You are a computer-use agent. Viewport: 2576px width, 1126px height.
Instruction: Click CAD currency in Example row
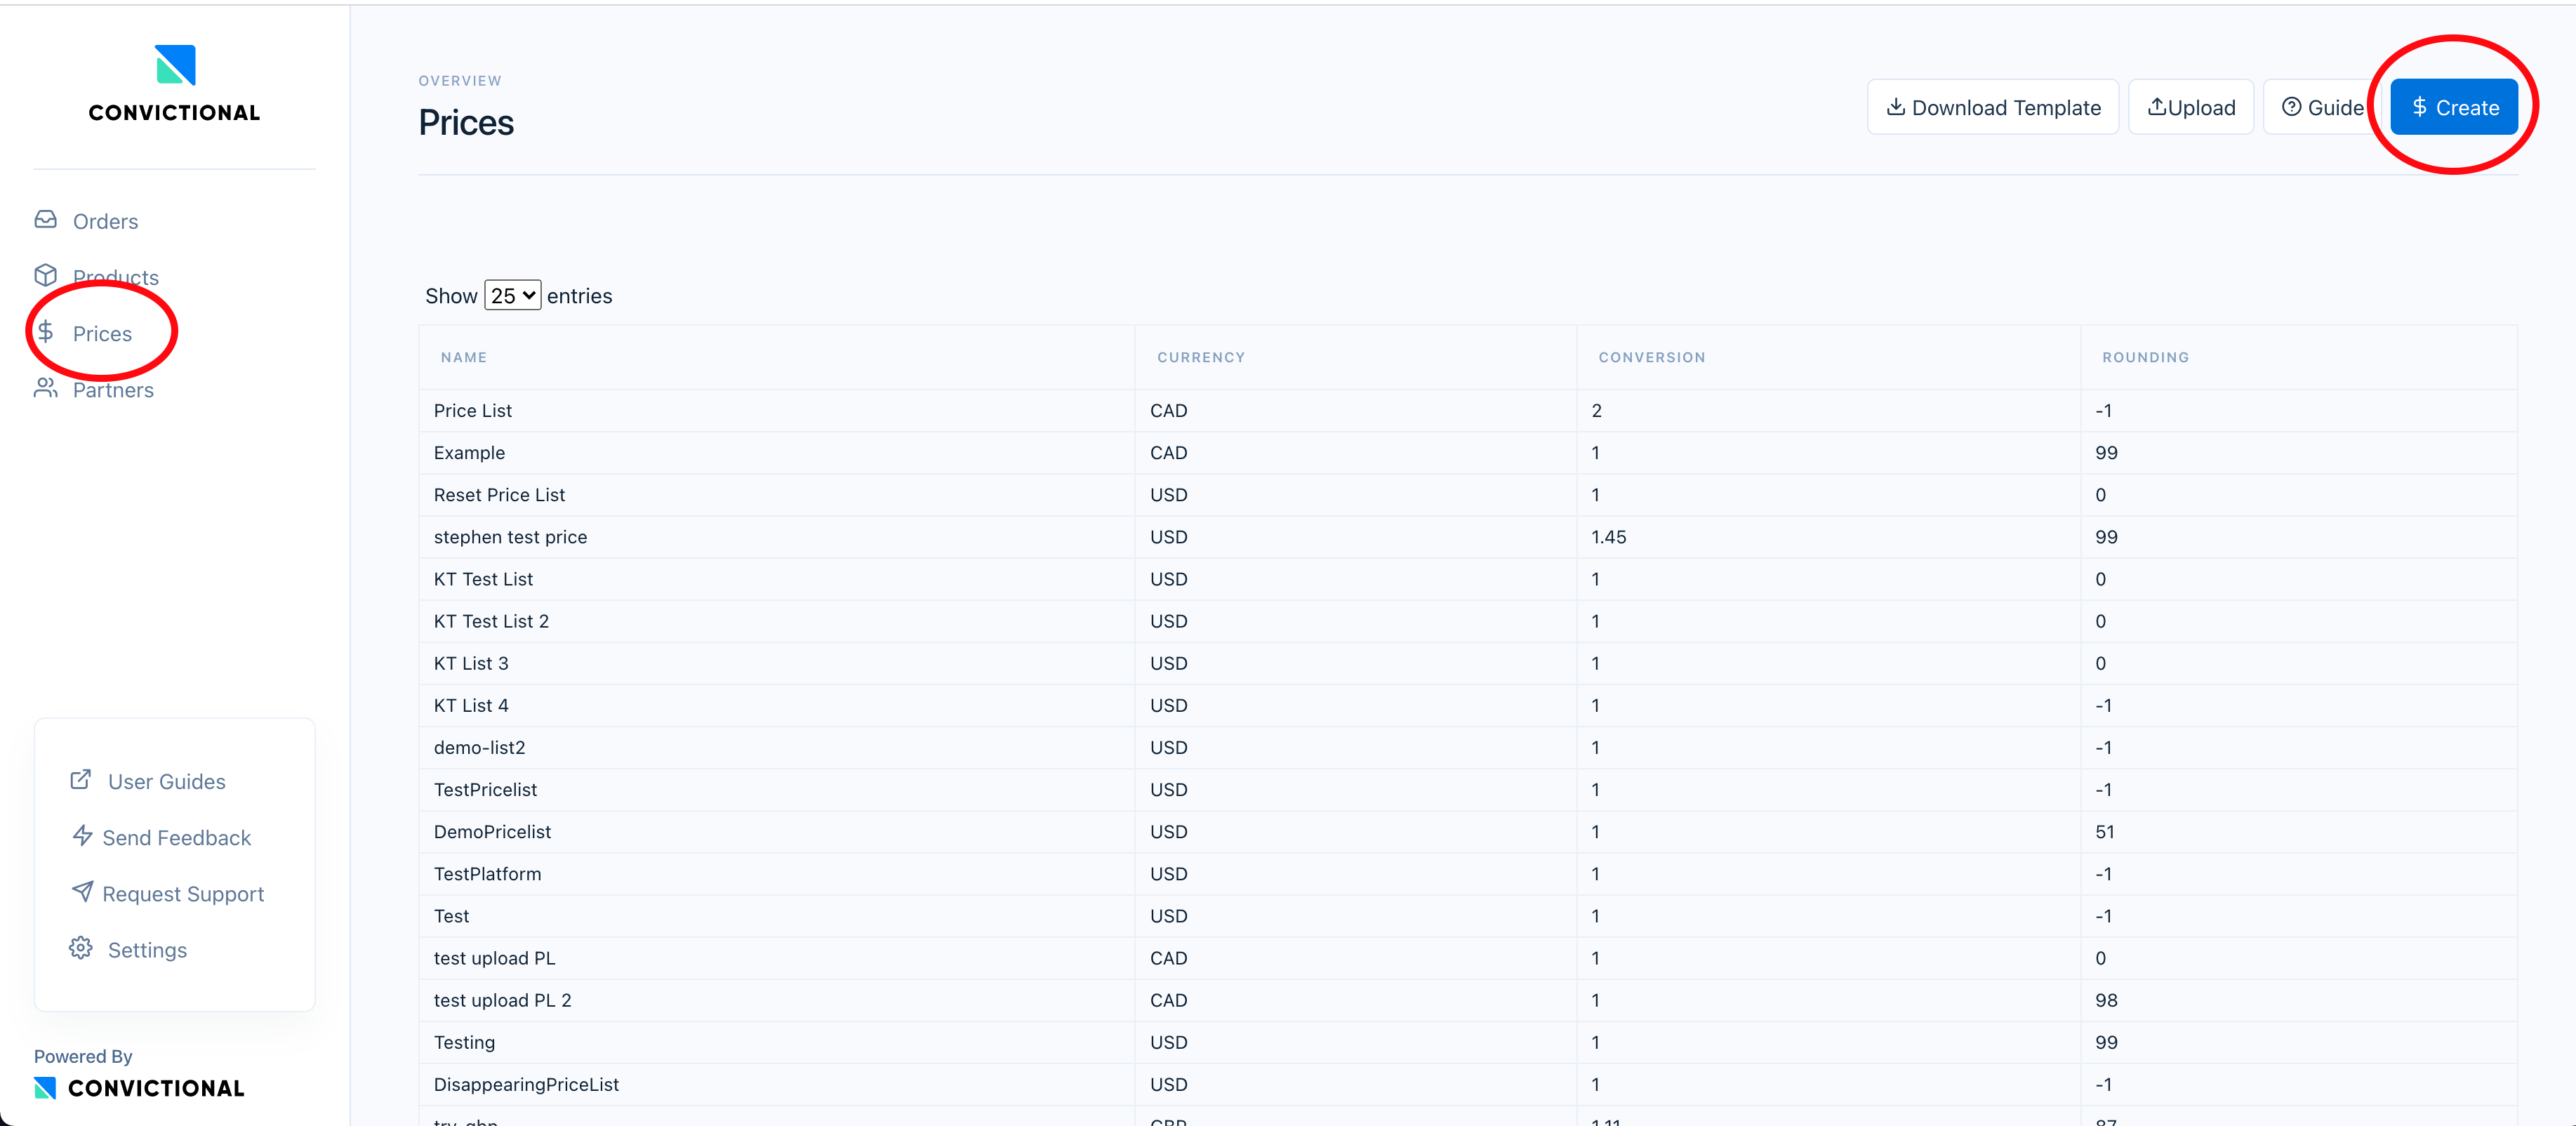[x=1168, y=453]
